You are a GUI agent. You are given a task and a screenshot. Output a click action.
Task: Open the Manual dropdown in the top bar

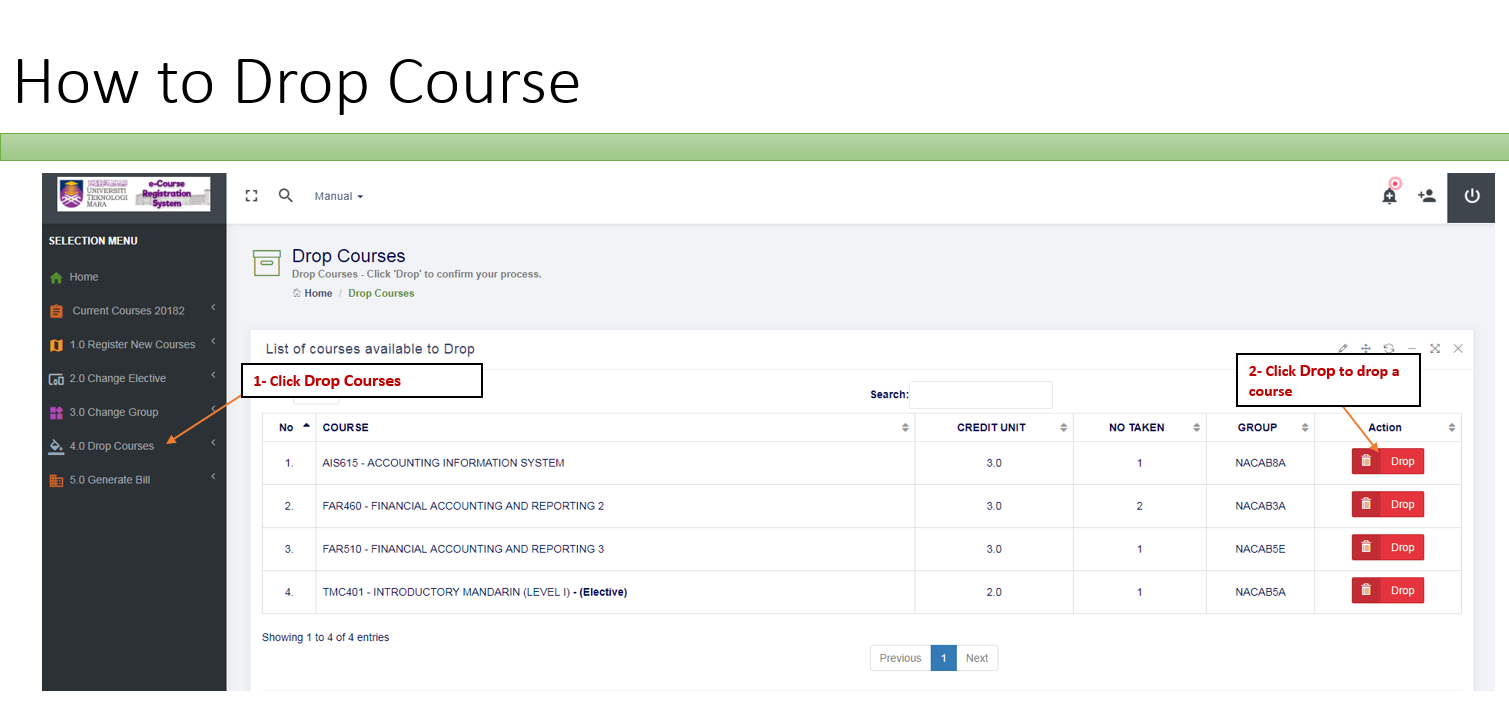[338, 196]
